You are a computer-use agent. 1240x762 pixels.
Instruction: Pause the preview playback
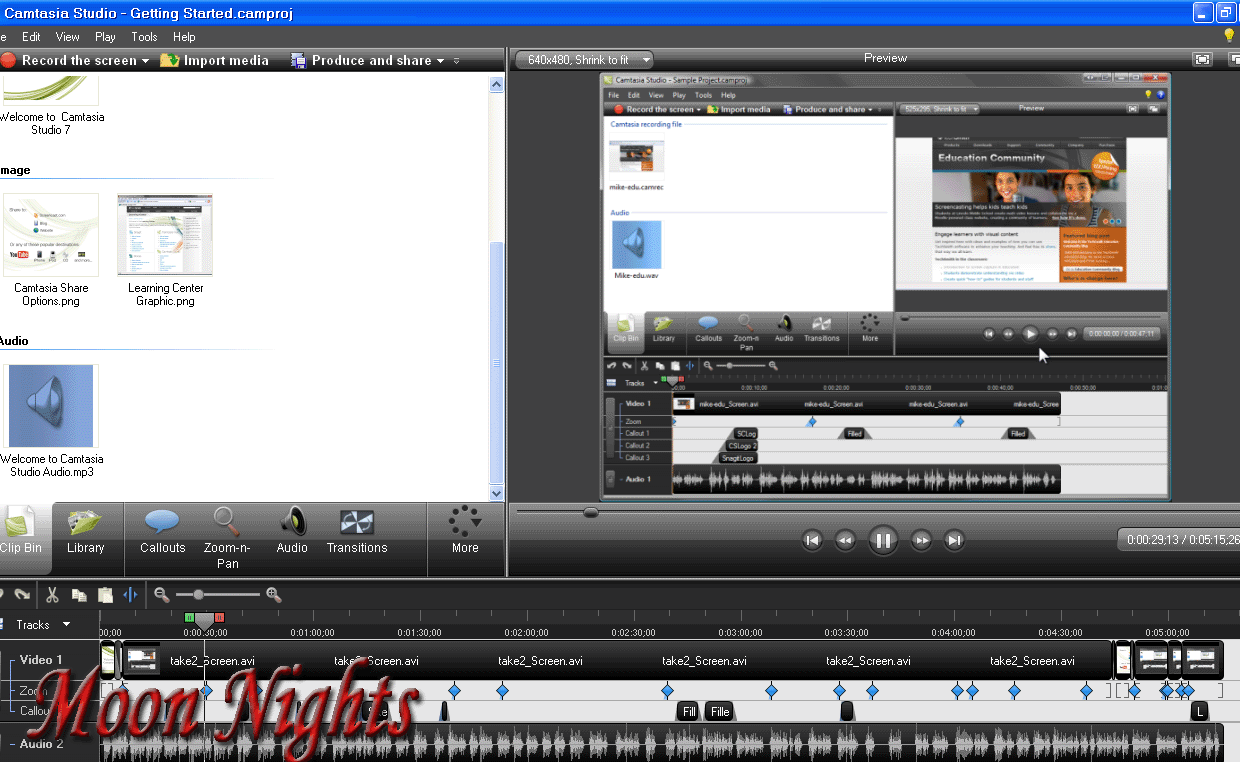883,541
